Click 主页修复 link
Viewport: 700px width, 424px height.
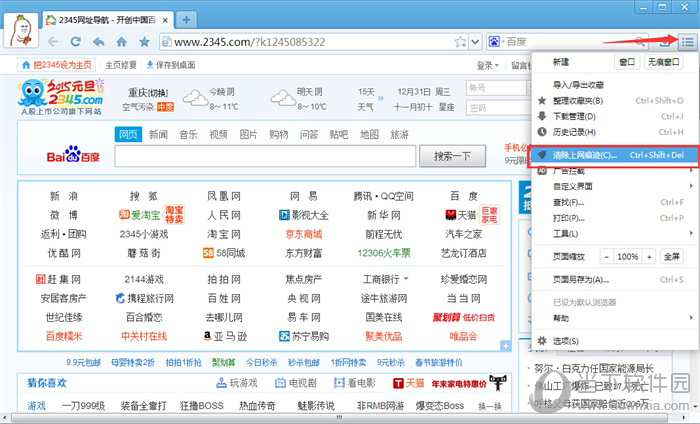click(121, 65)
